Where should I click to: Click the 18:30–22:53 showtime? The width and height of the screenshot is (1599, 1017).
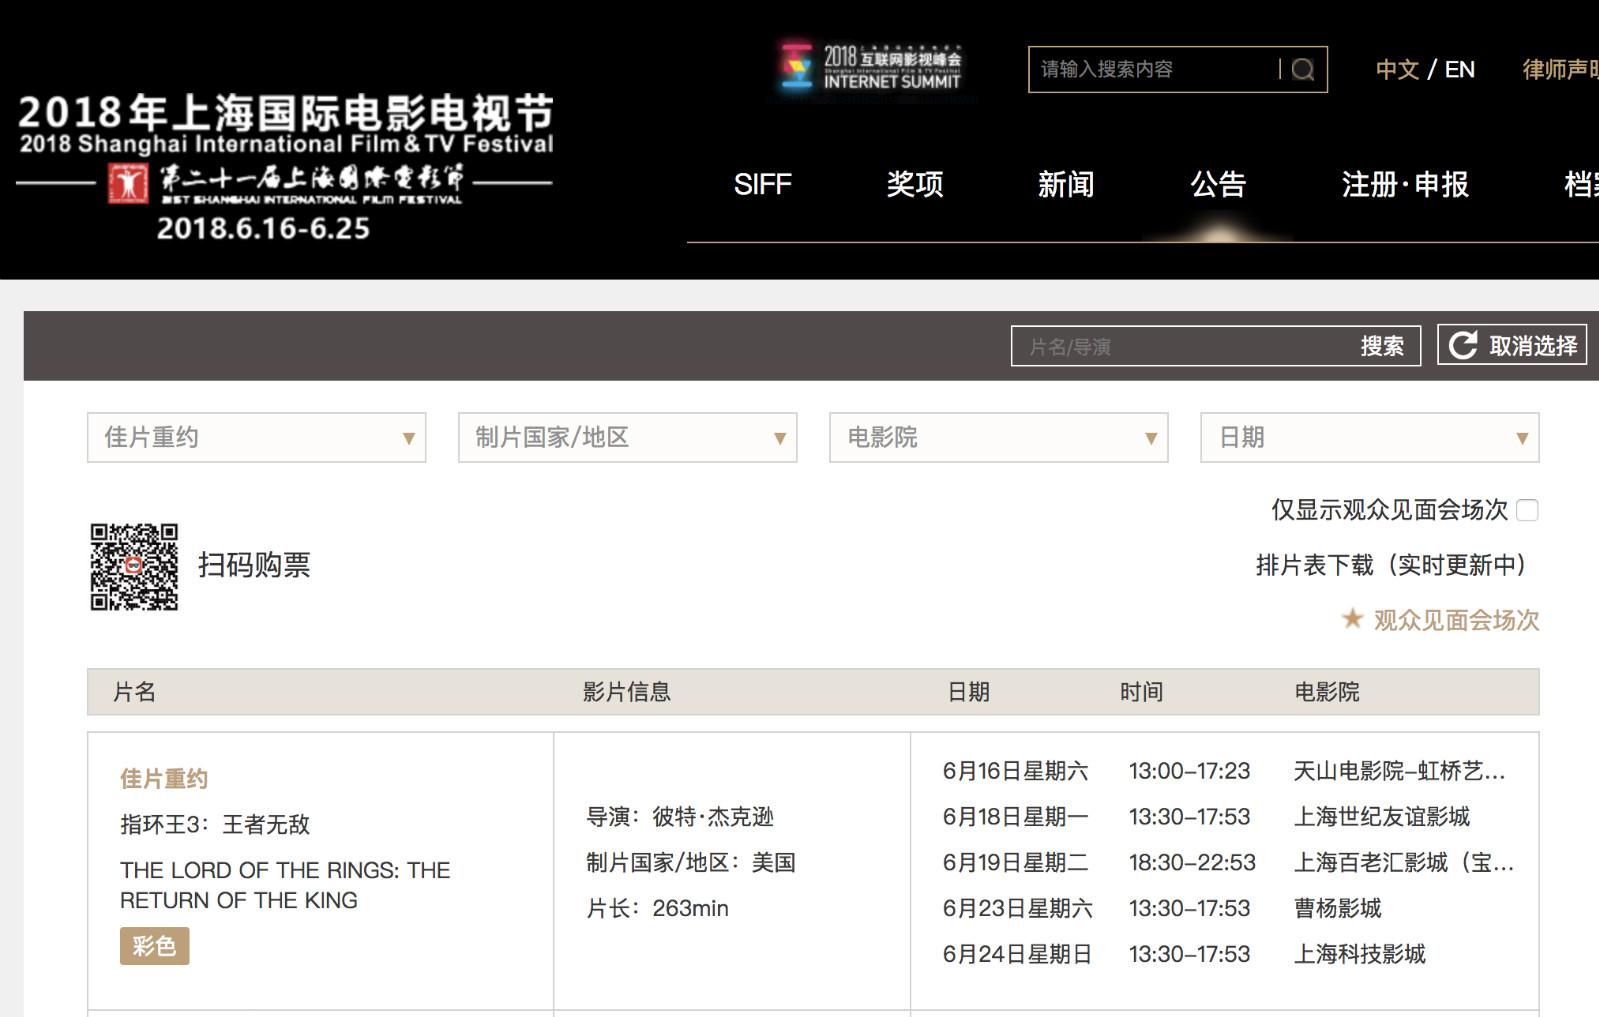click(x=1192, y=863)
